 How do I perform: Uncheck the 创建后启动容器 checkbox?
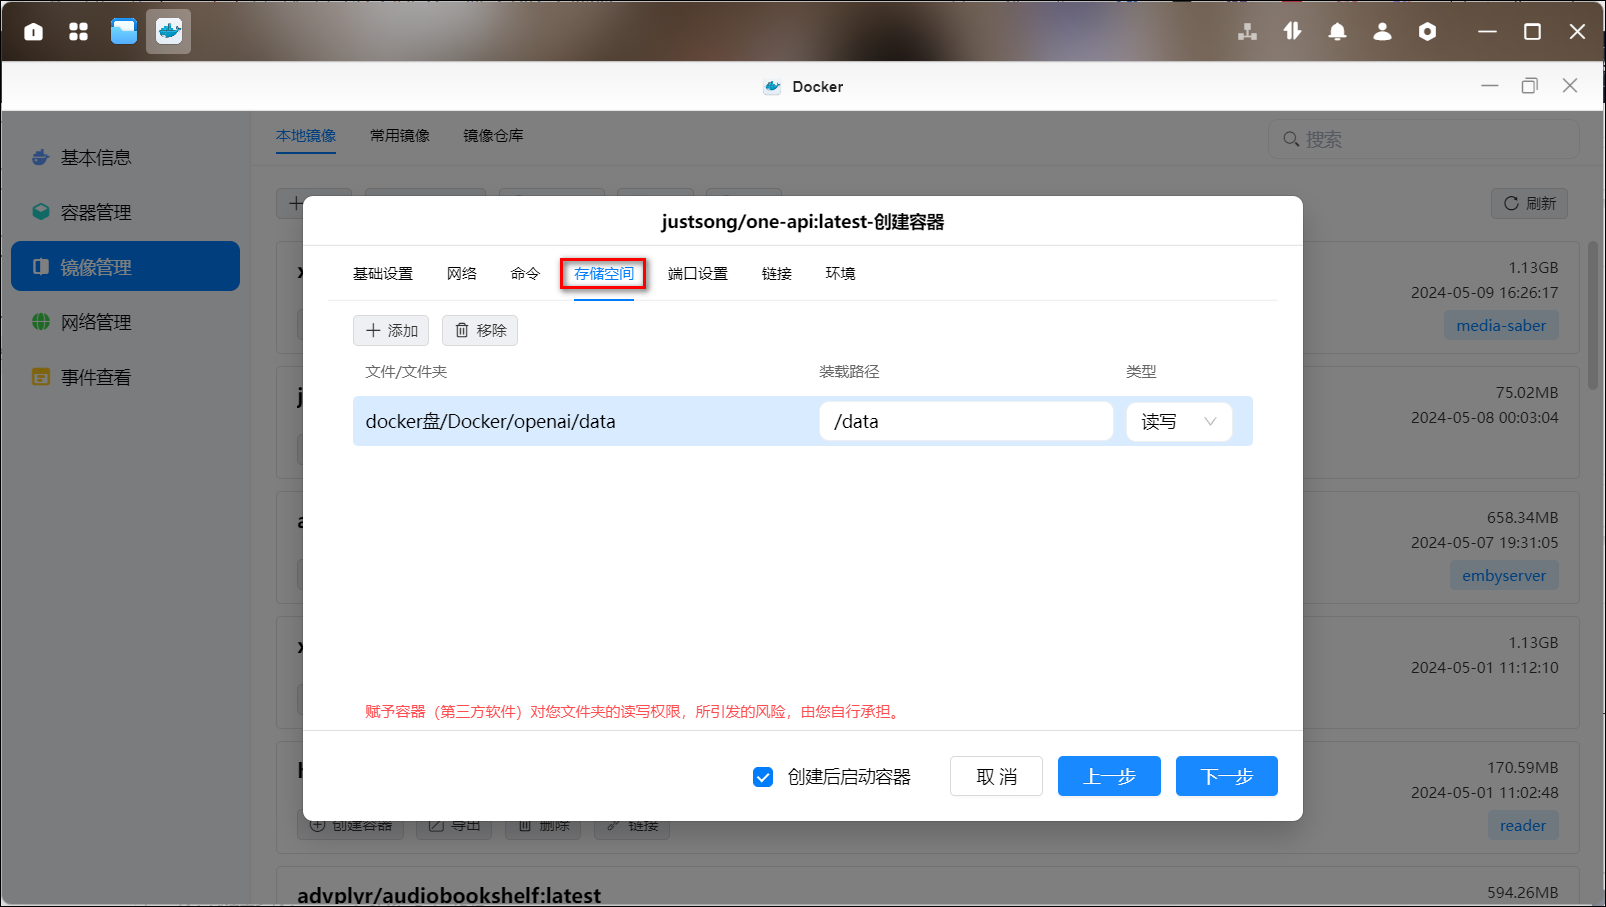click(x=763, y=777)
